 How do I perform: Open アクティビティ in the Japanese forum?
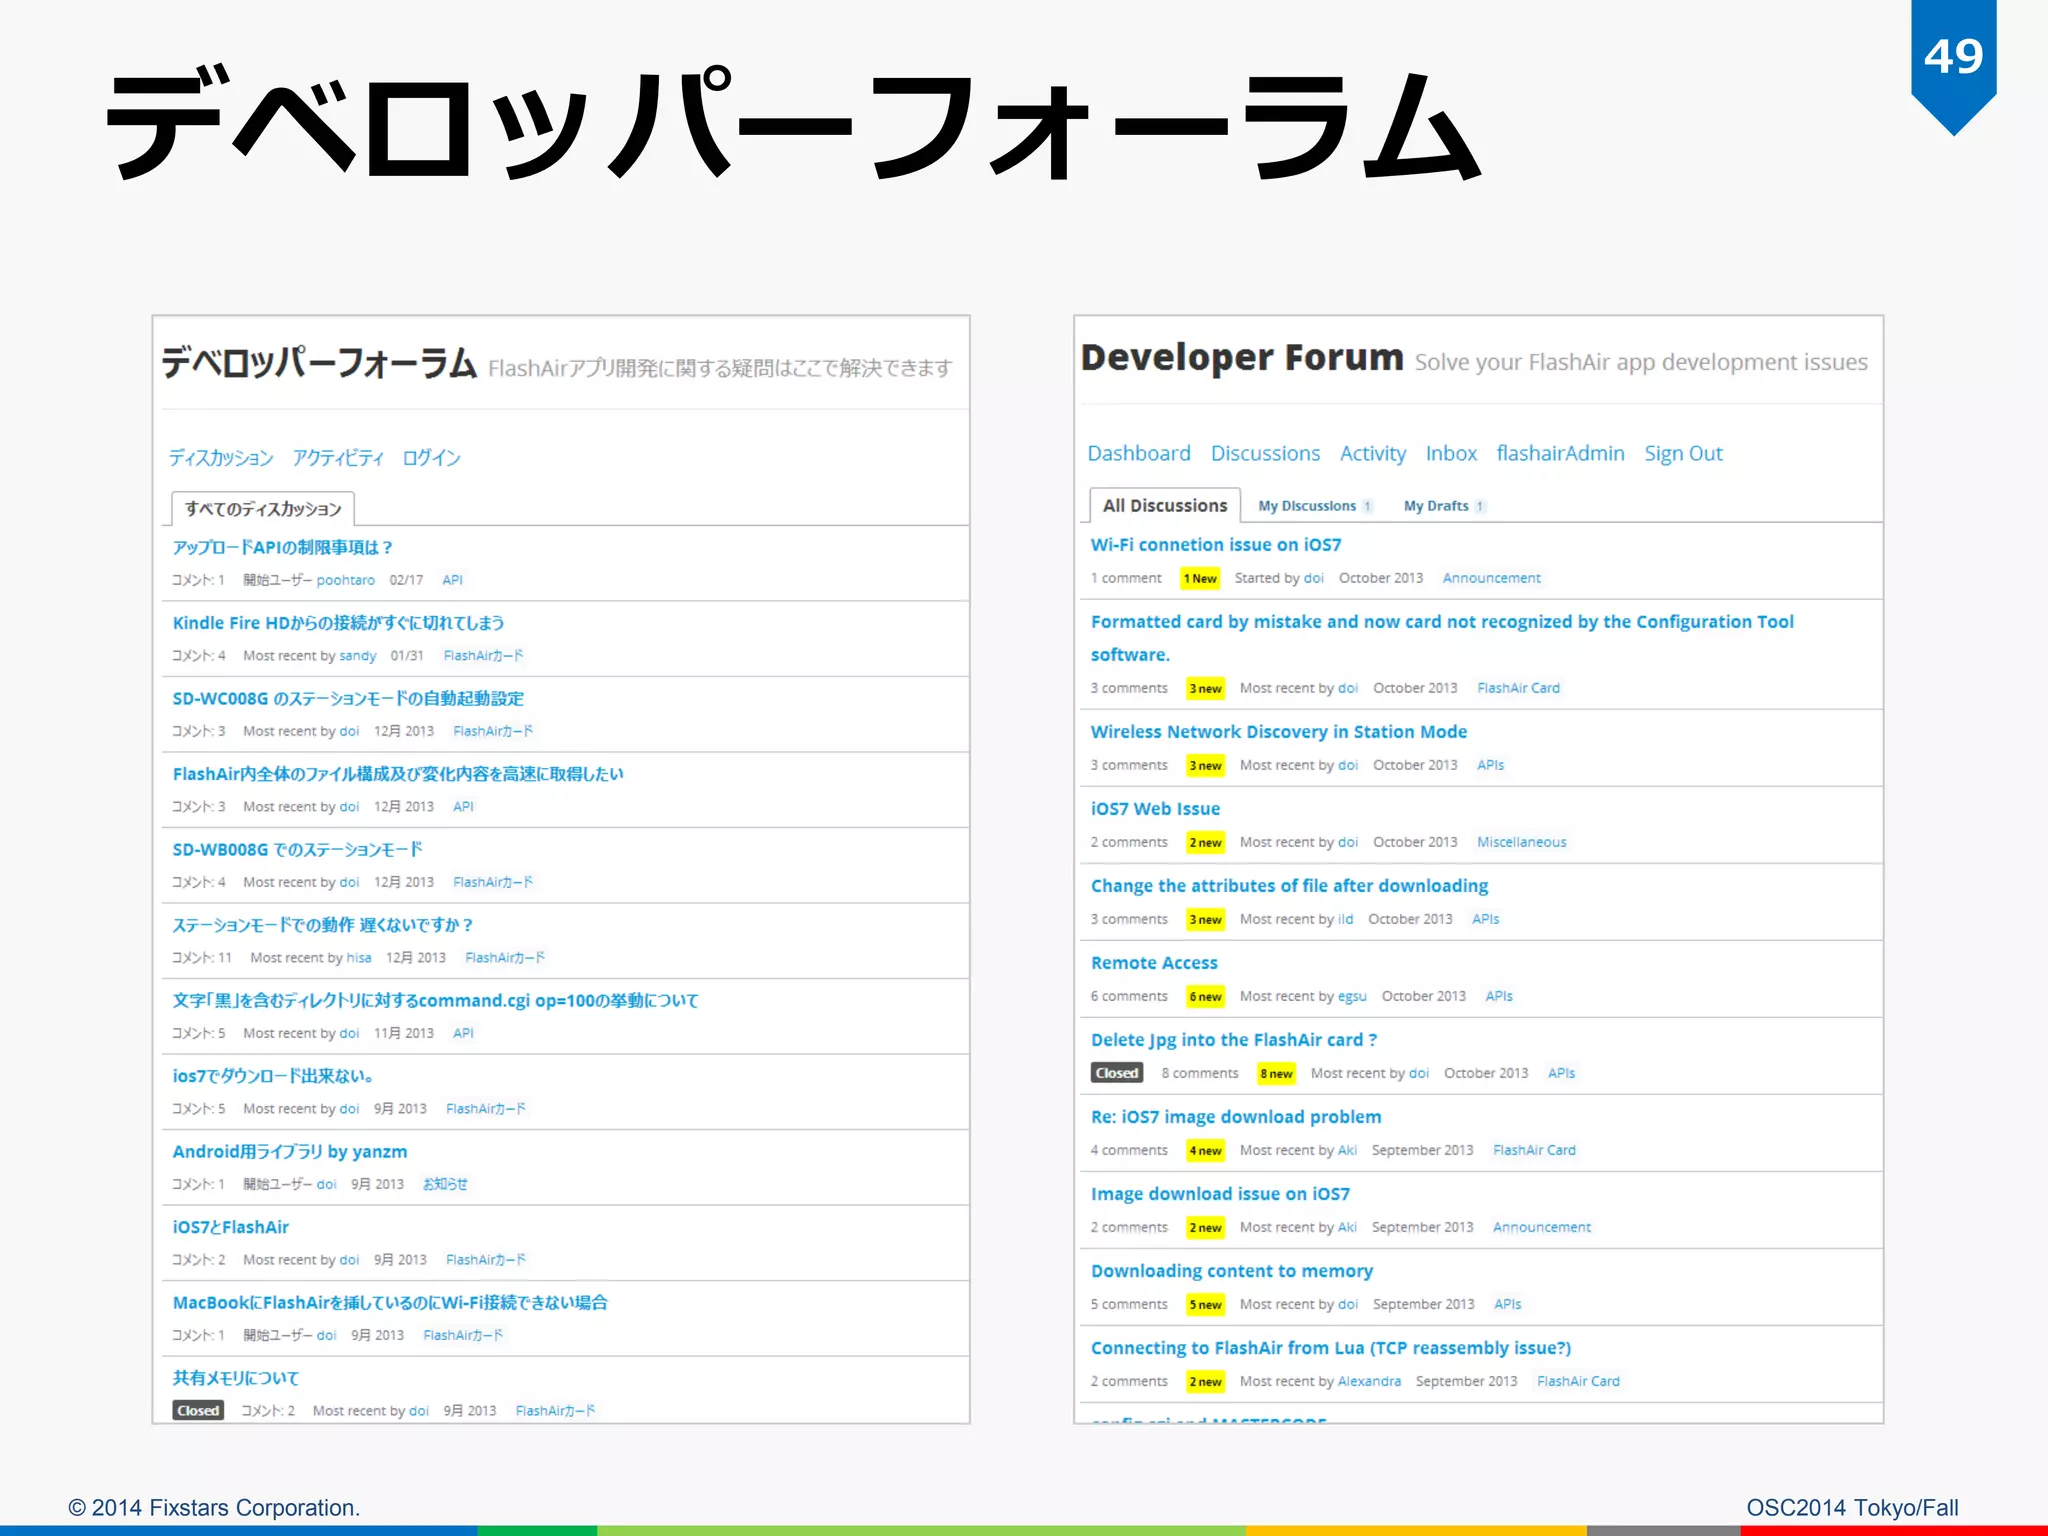coord(338,457)
